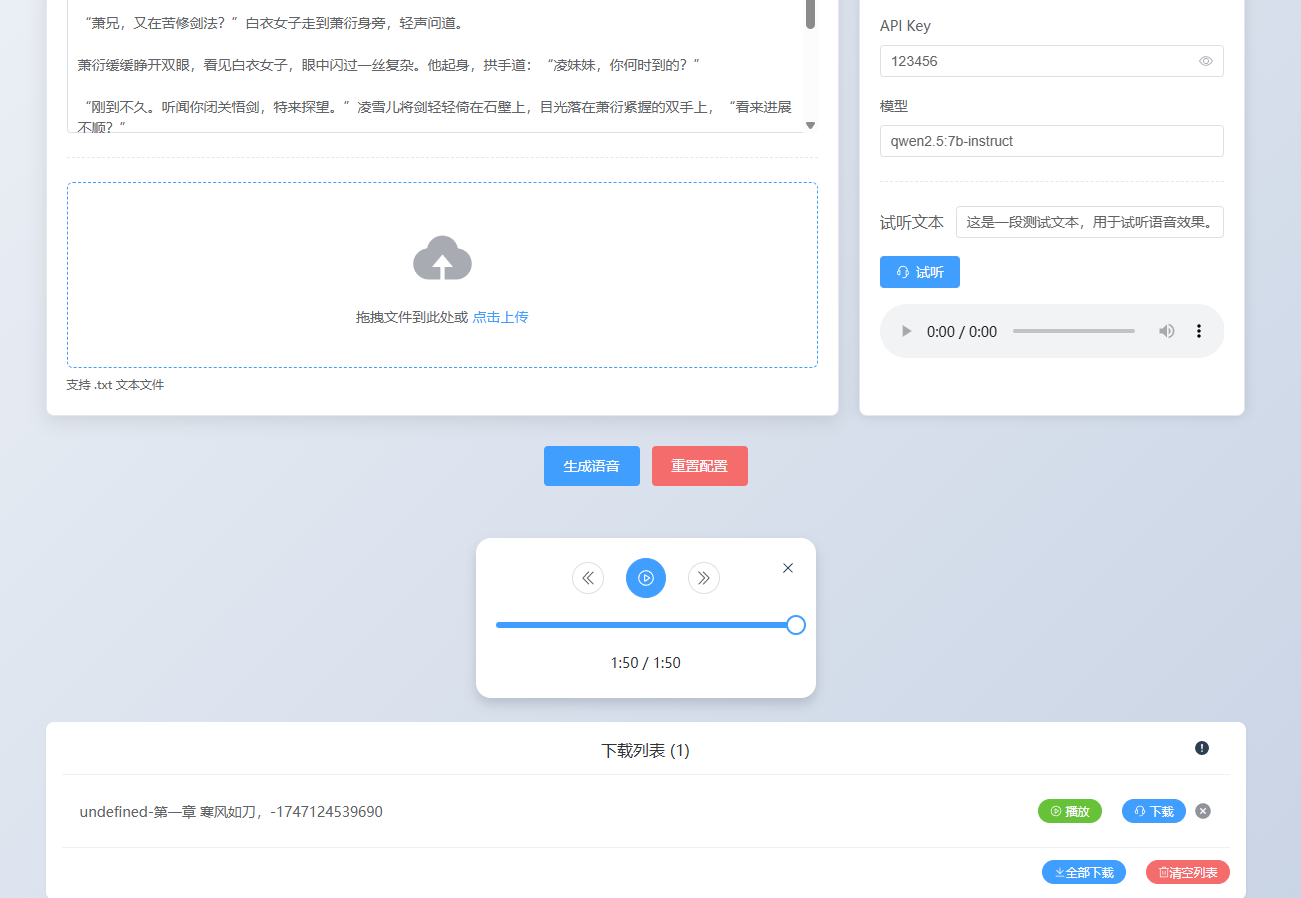Remove 第一章 寒风如刀 item from list
Screen dimensions: 1301x898
point(1203,811)
